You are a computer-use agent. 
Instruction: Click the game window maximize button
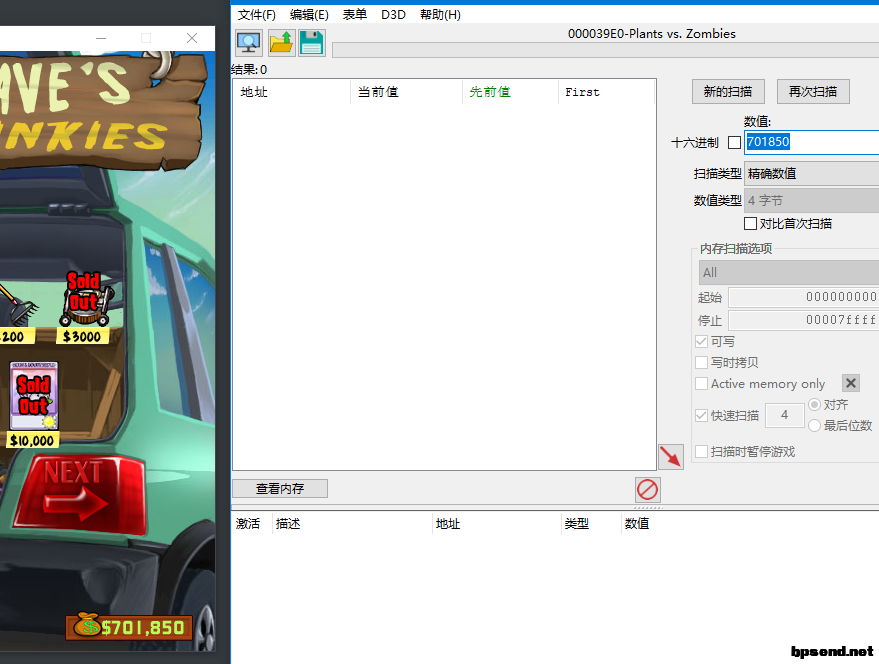coord(146,38)
